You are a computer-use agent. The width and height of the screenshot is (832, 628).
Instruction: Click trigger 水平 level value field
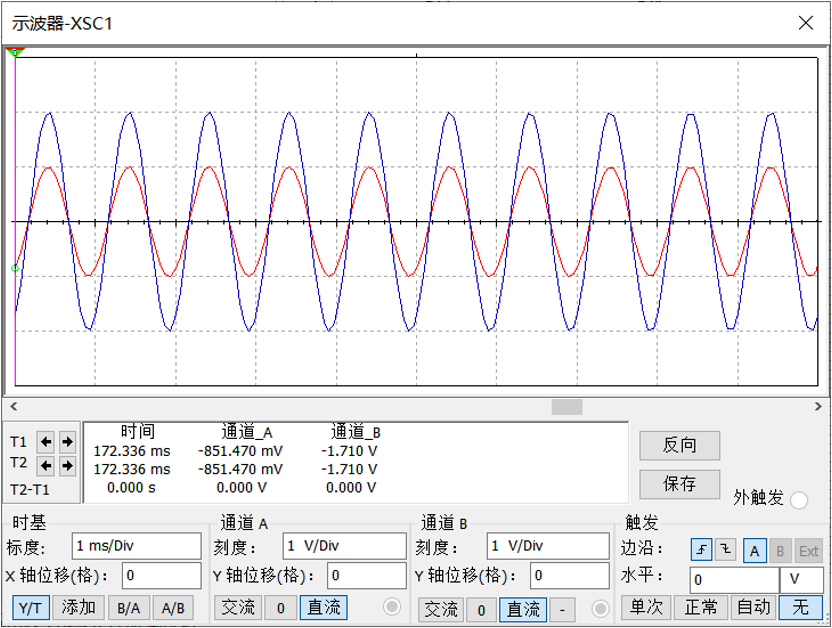pos(734,580)
